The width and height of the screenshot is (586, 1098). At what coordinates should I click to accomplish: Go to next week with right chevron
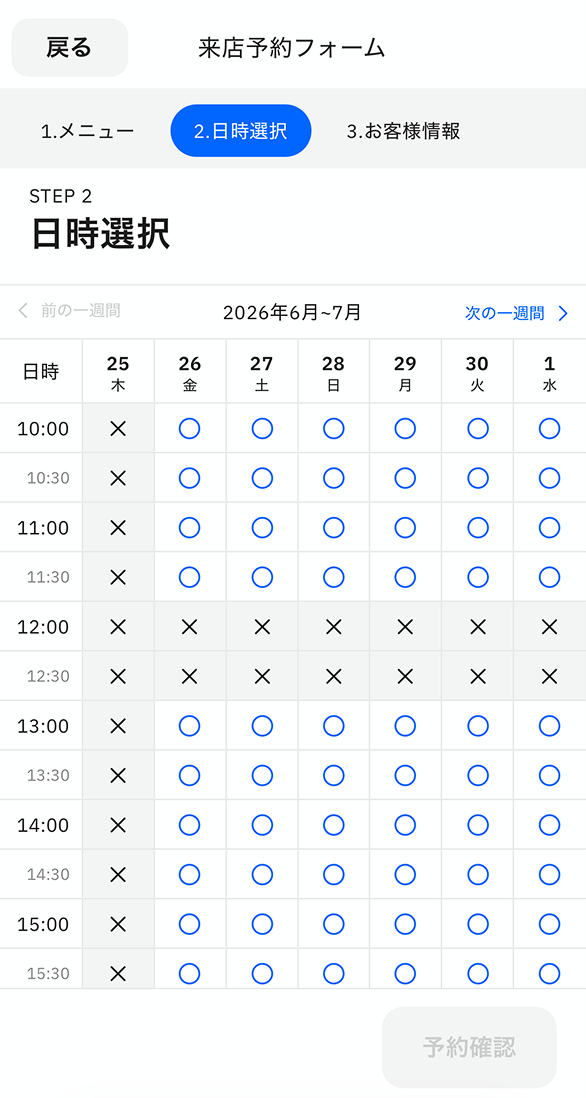click(x=563, y=313)
